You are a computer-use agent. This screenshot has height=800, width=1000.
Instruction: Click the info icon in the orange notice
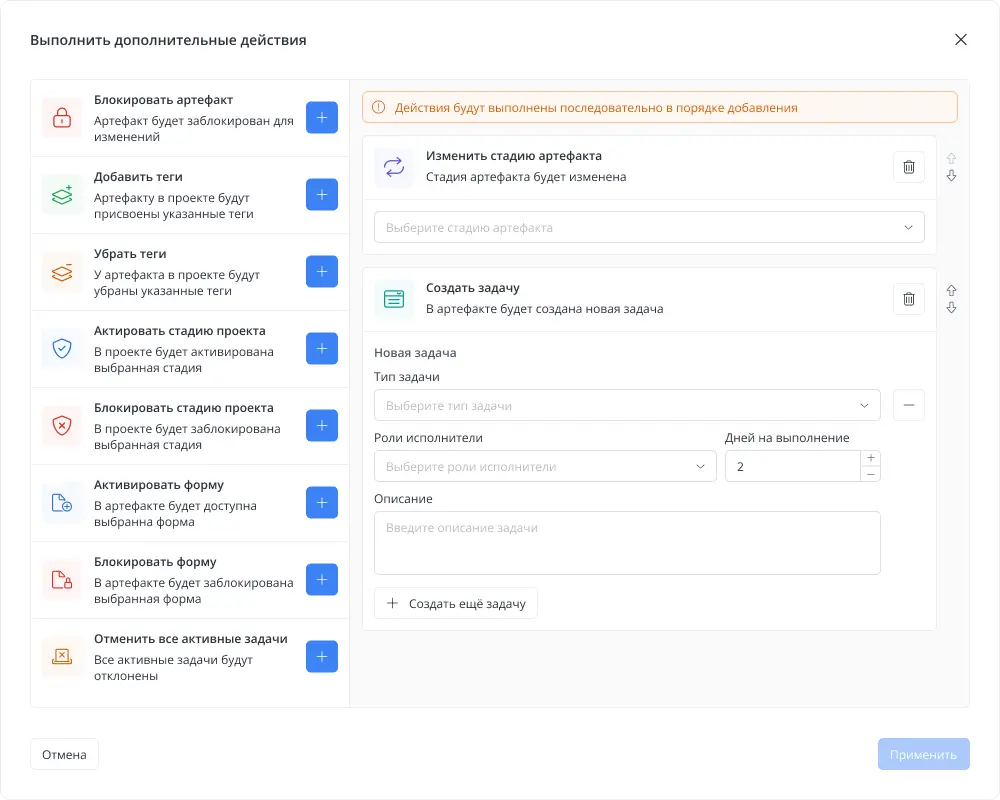click(378, 107)
